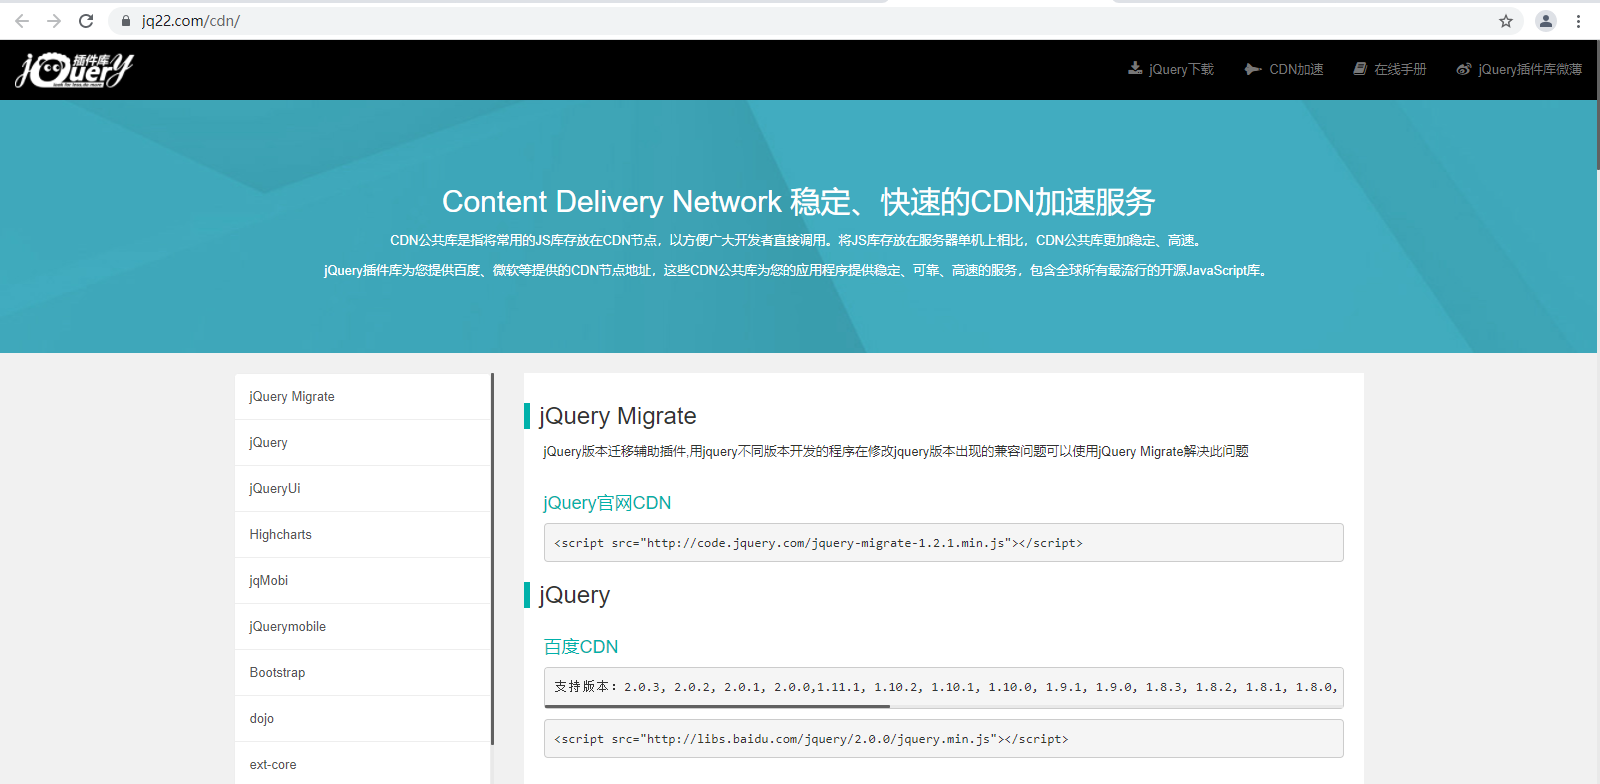Click the plane icon beside CDN加速

[1253, 69]
